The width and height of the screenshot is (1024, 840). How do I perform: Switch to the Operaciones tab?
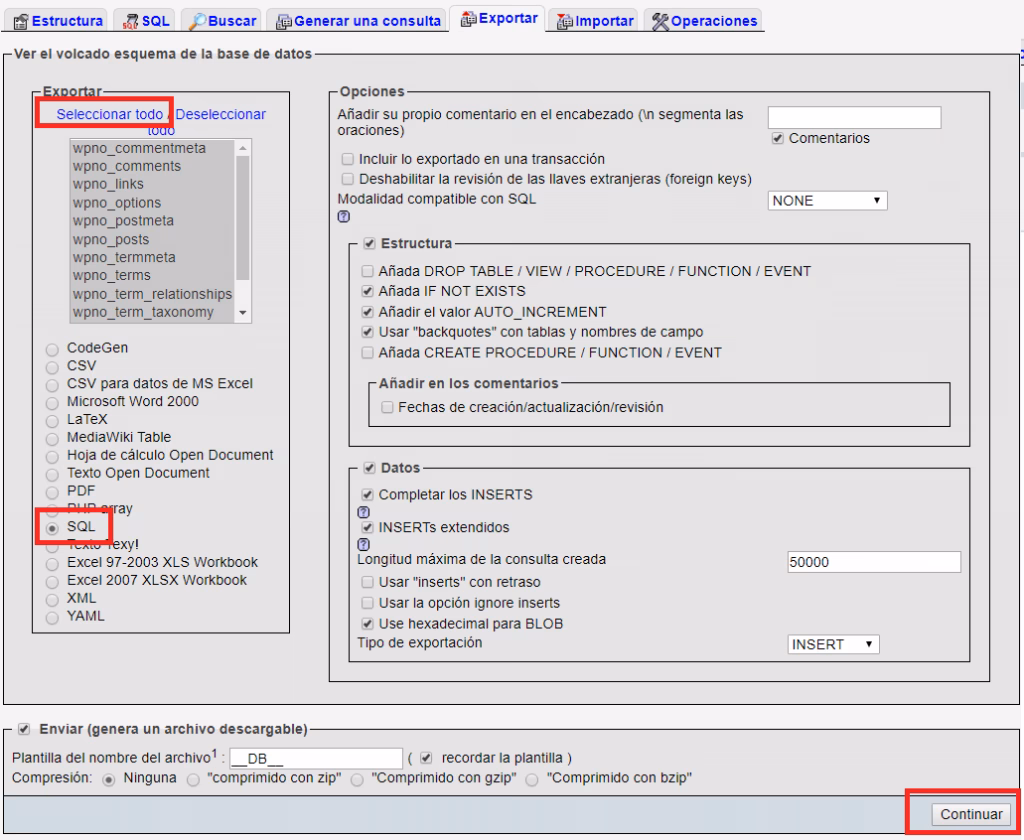pos(704,21)
